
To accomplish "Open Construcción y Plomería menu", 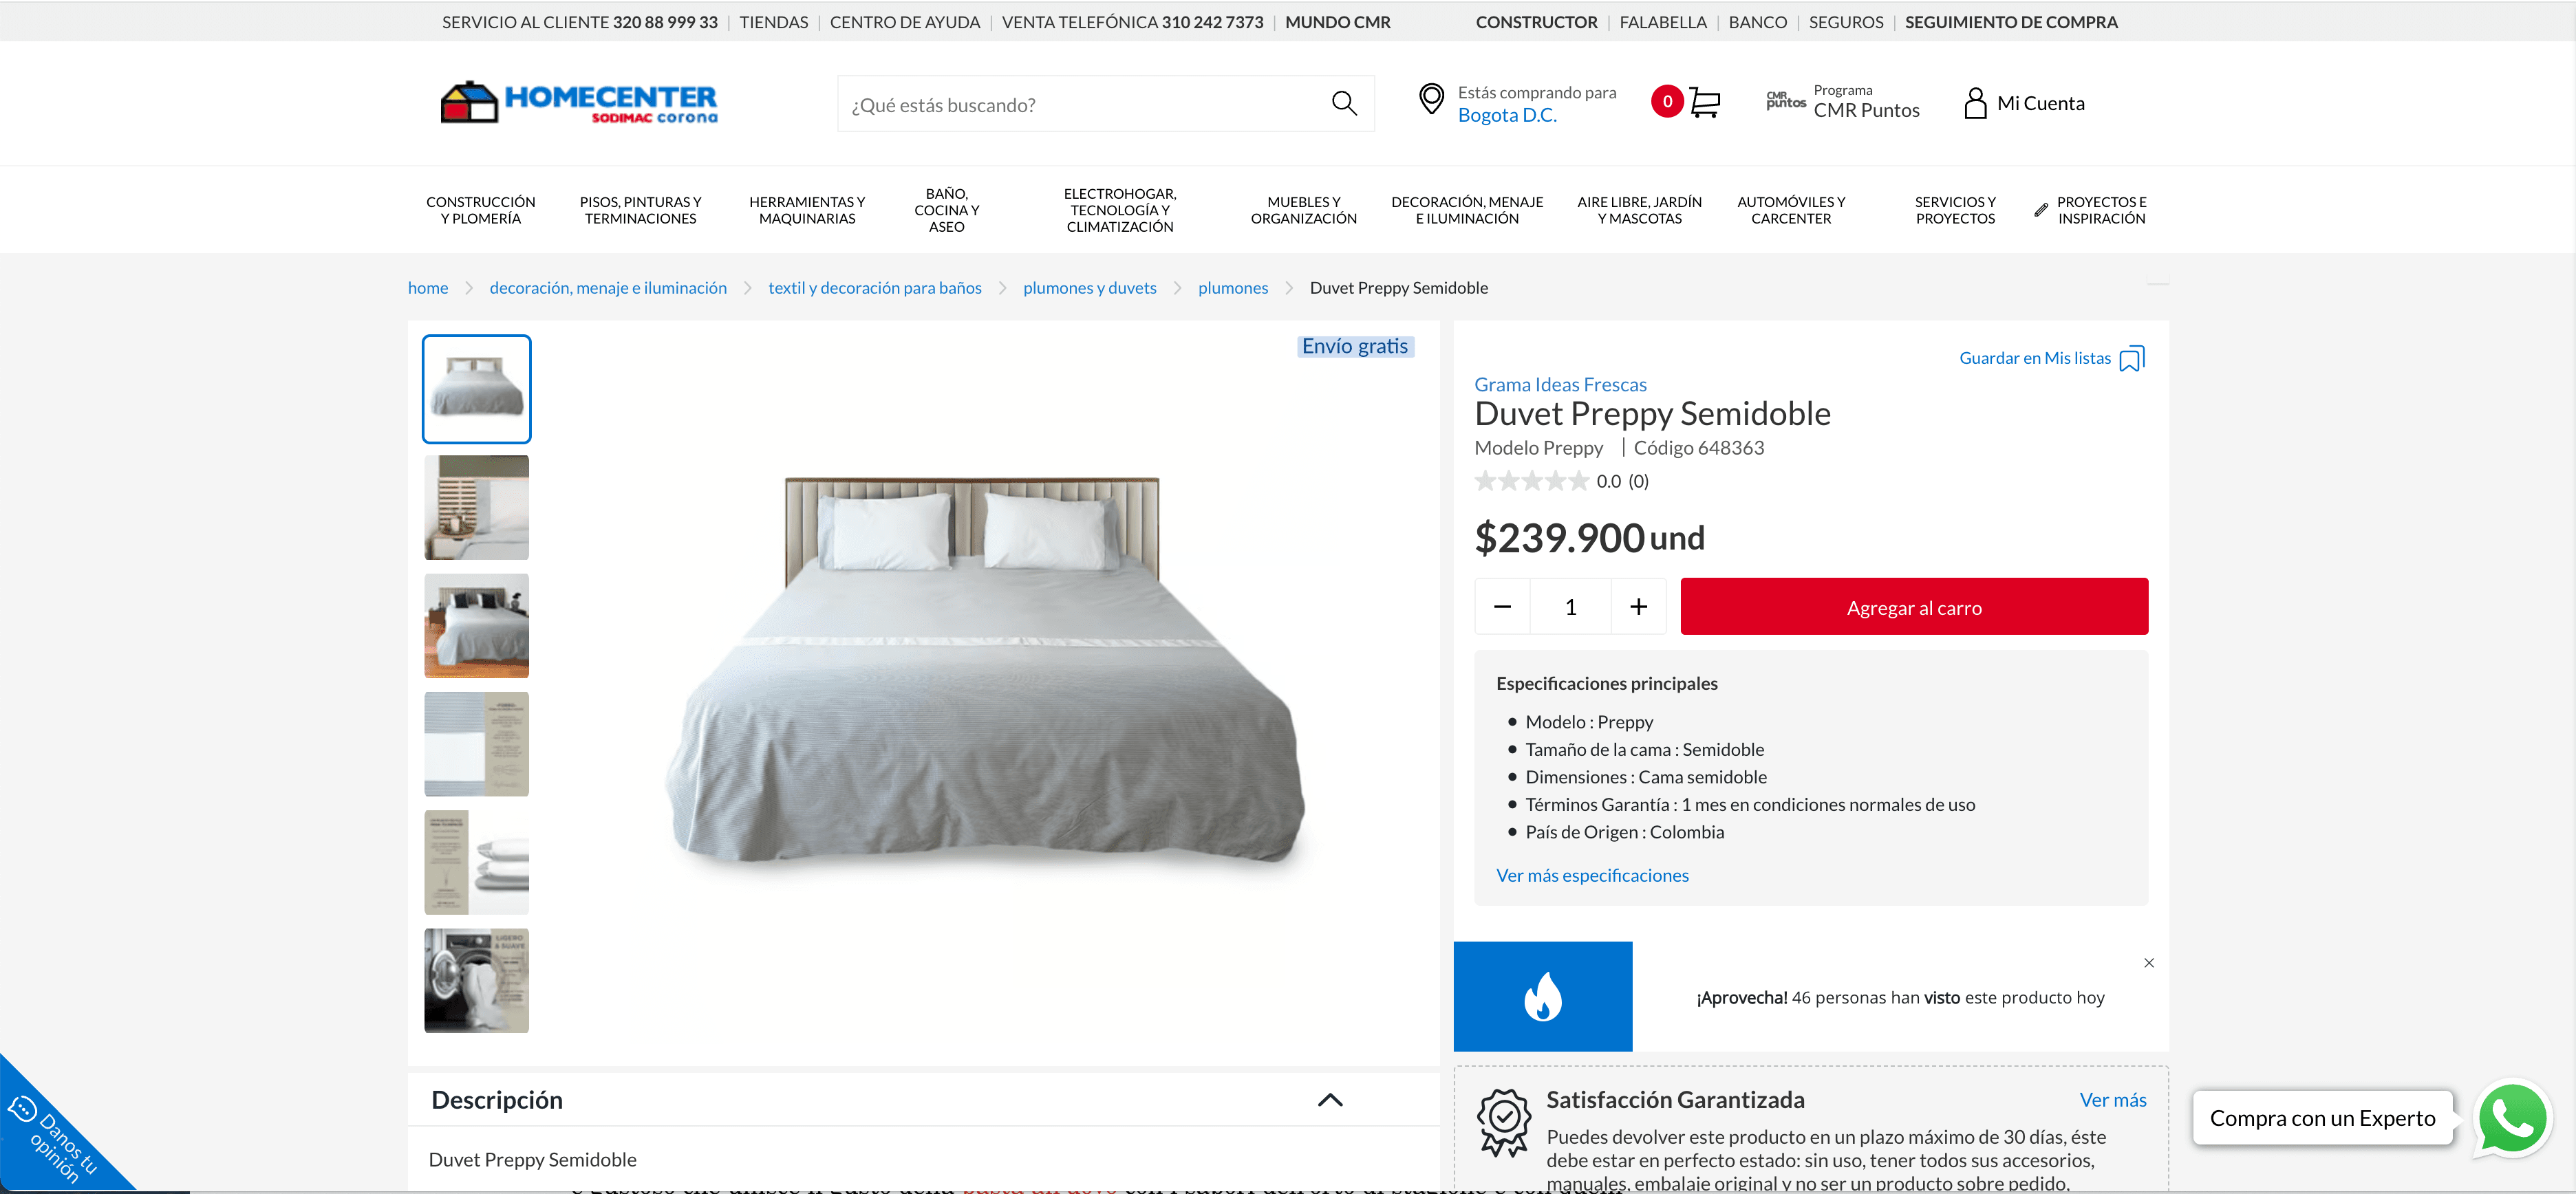I will tap(480, 210).
